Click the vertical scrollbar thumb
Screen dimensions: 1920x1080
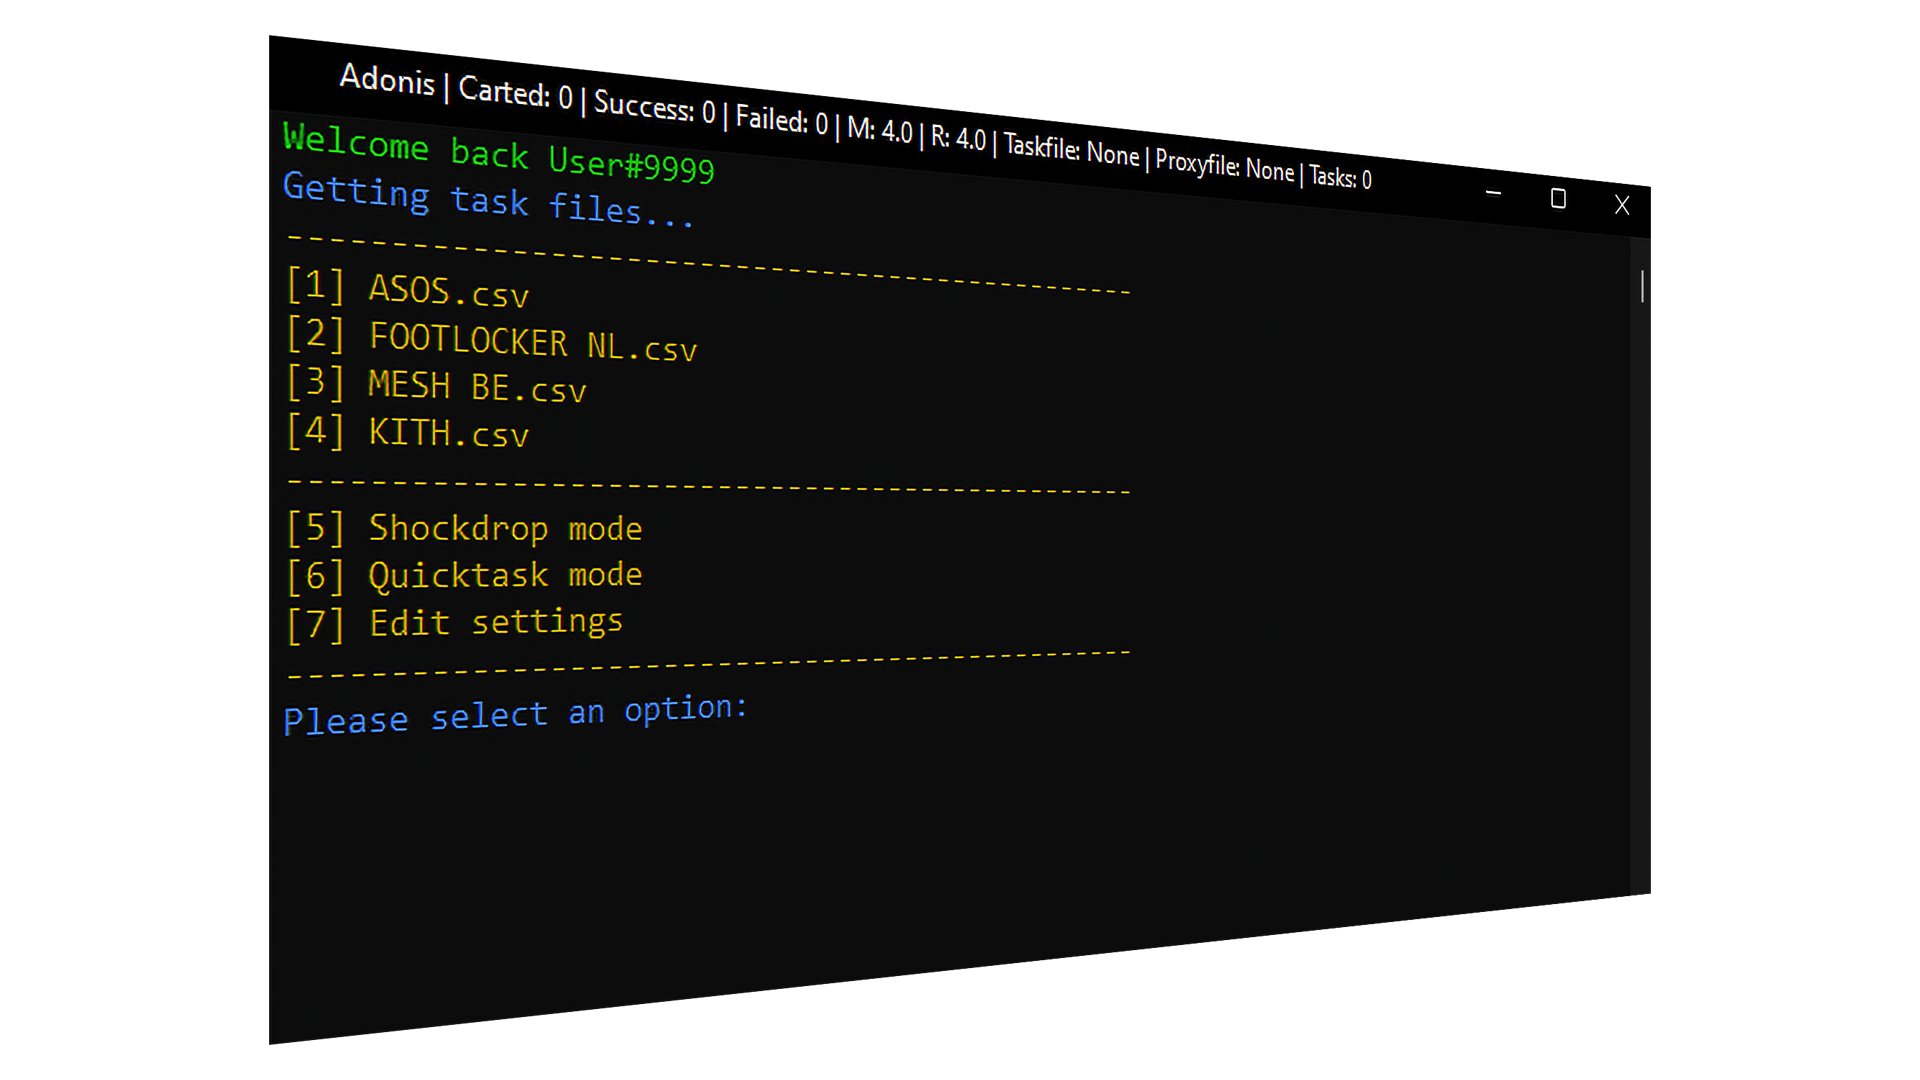tap(1641, 287)
